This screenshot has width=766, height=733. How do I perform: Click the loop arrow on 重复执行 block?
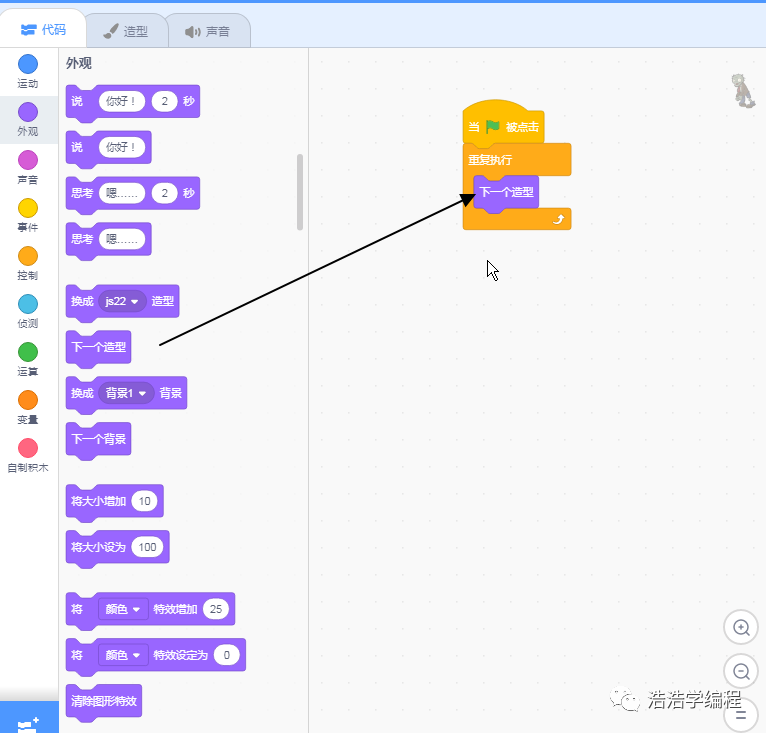(558, 219)
